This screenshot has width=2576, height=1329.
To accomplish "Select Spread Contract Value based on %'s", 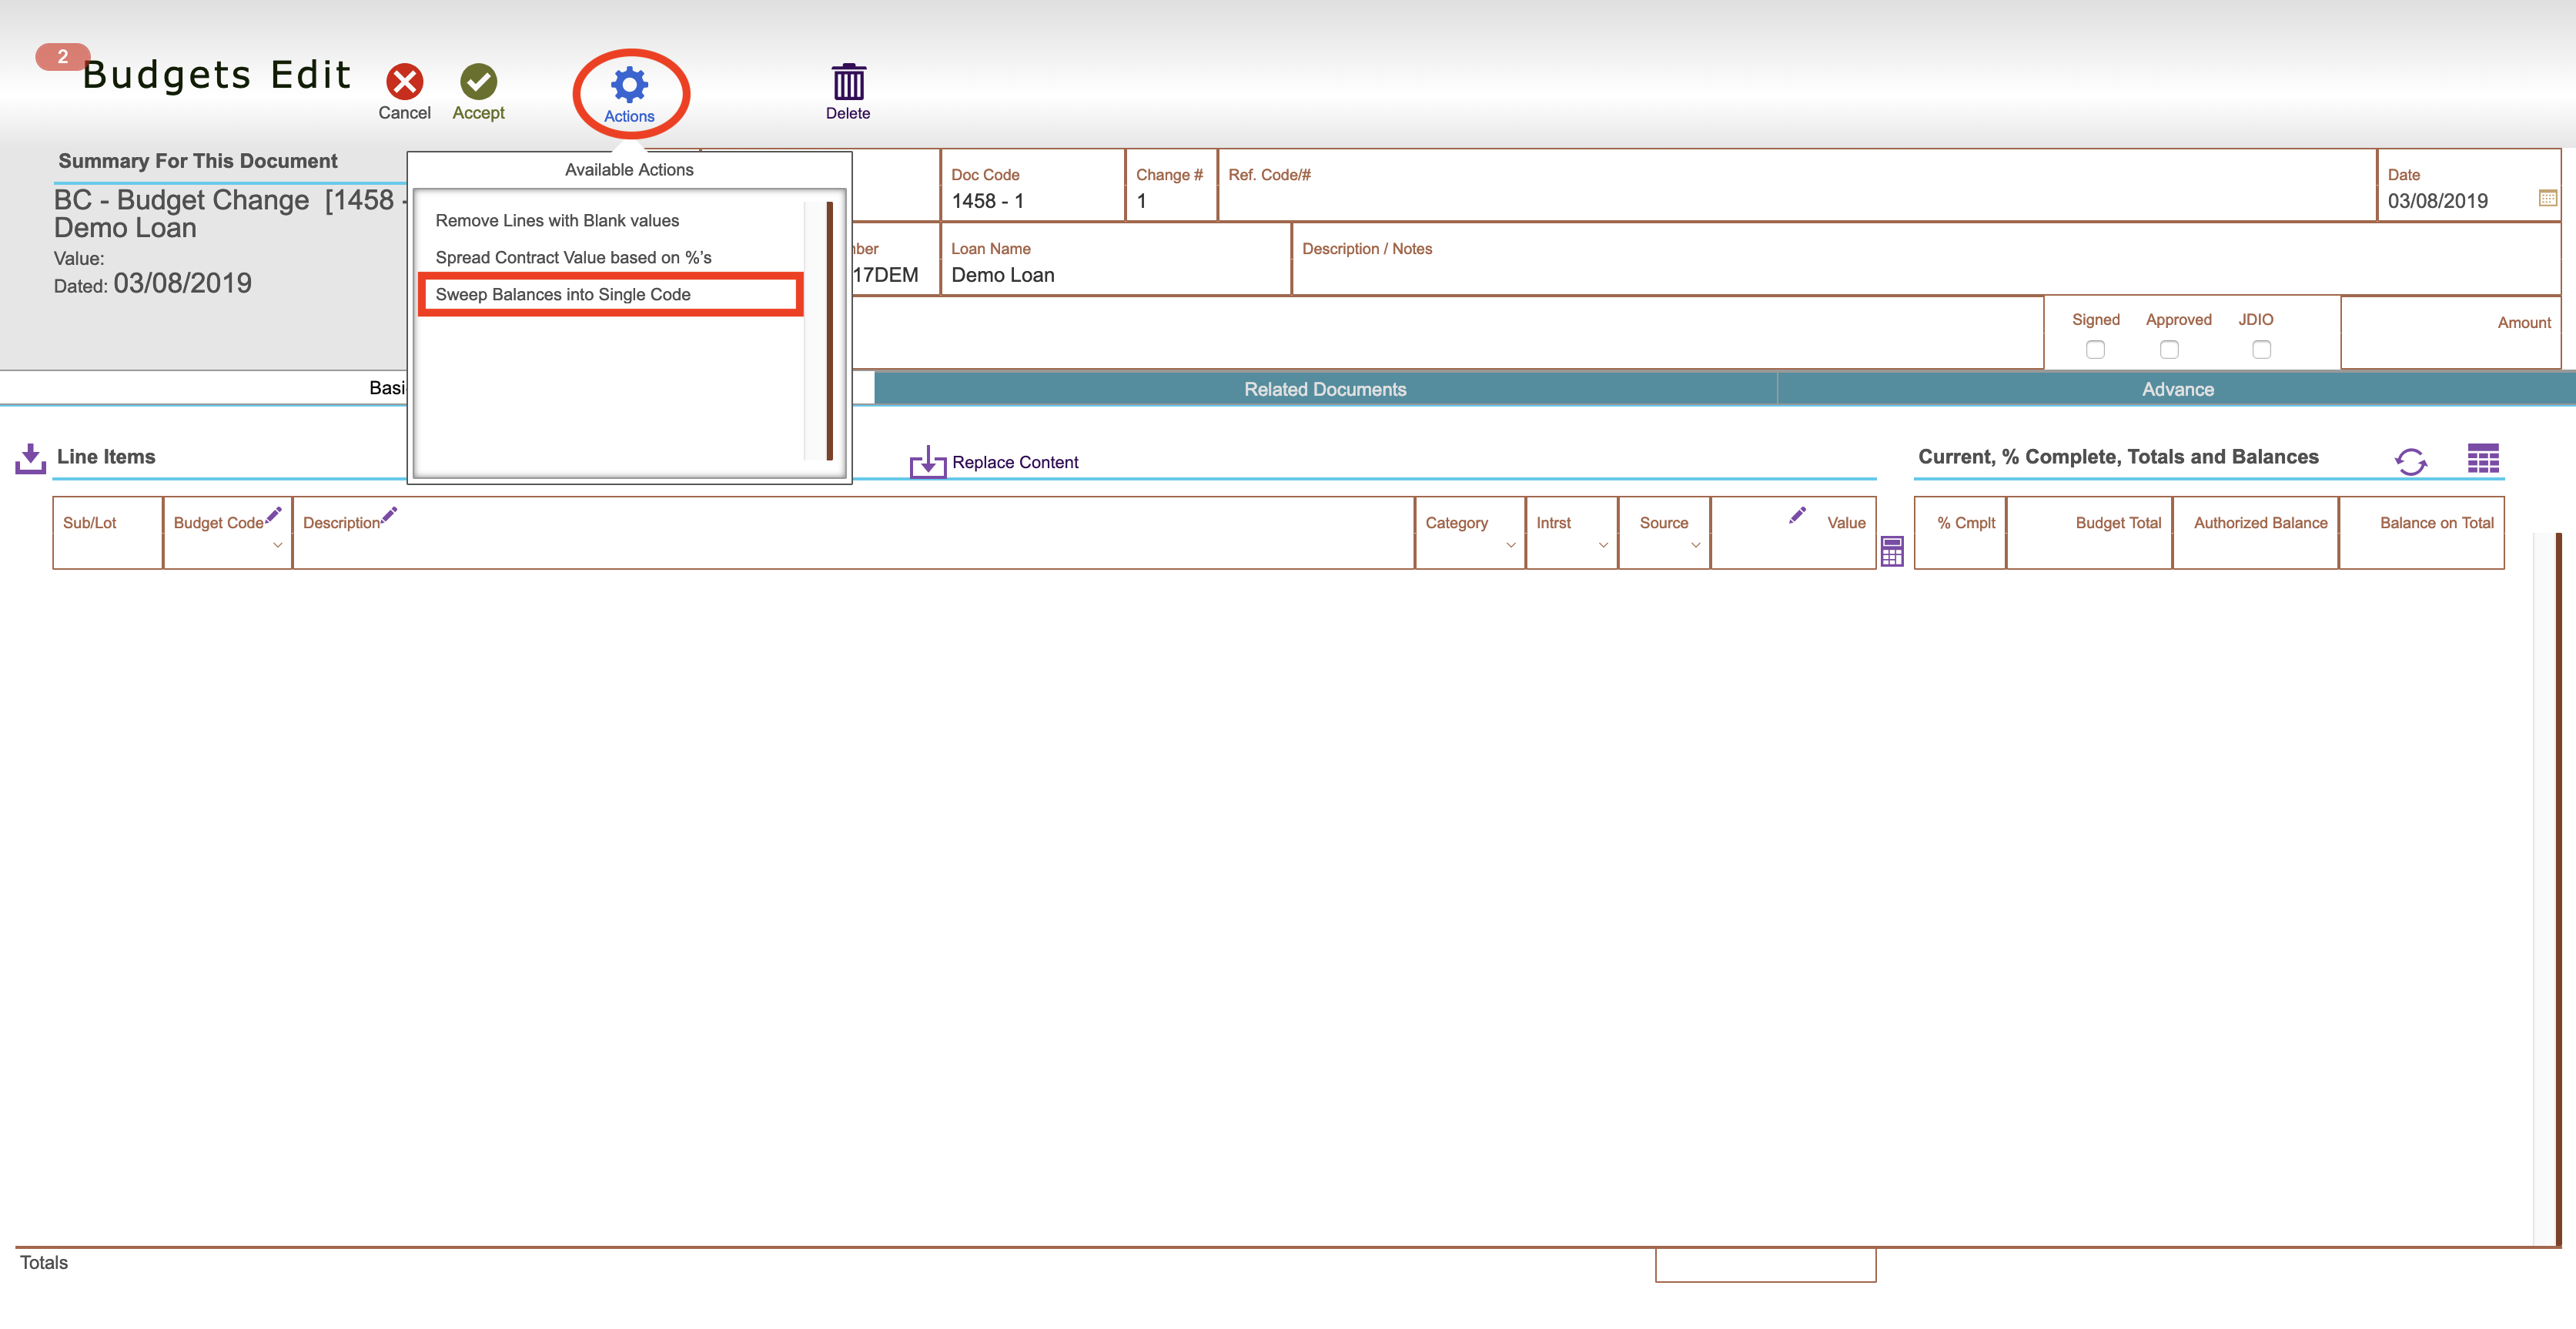I will 573,257.
